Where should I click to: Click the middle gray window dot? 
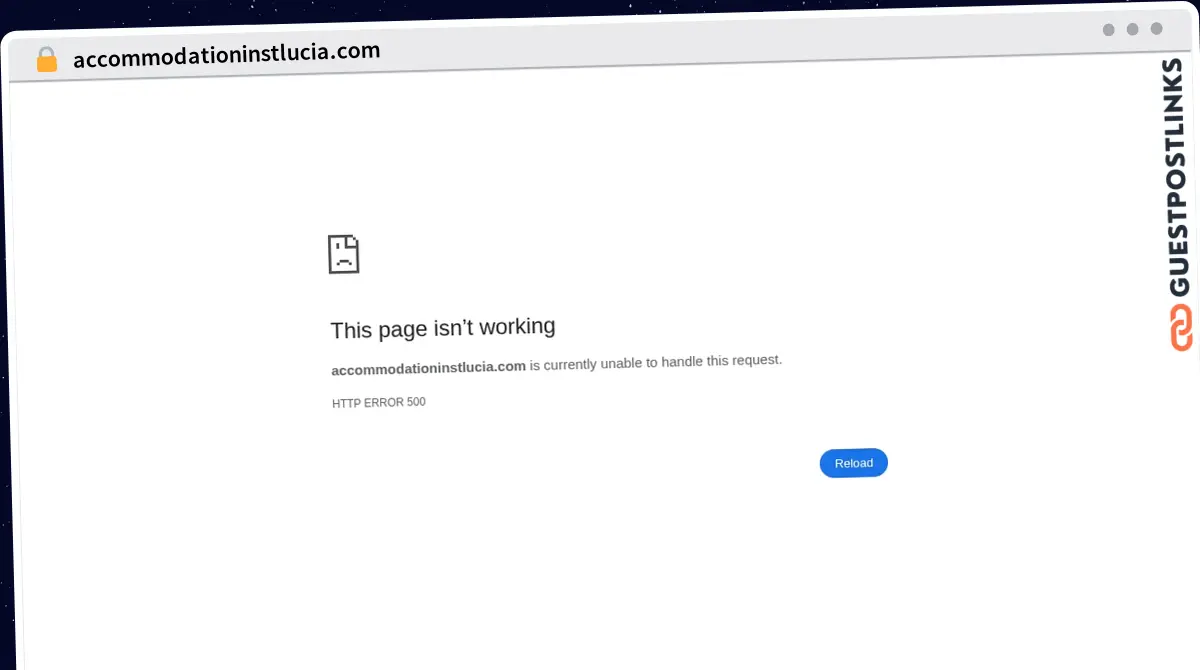point(1132,29)
